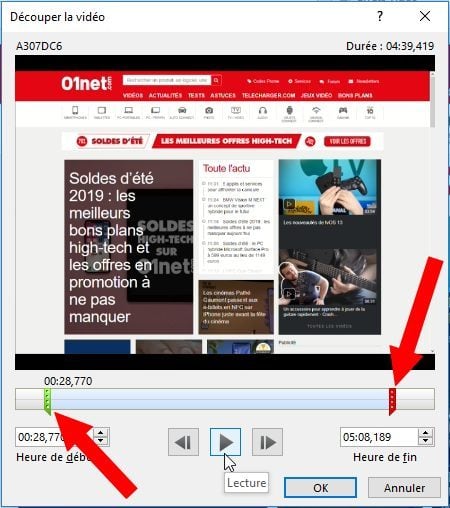Click the video name A307DC6

coord(39,46)
